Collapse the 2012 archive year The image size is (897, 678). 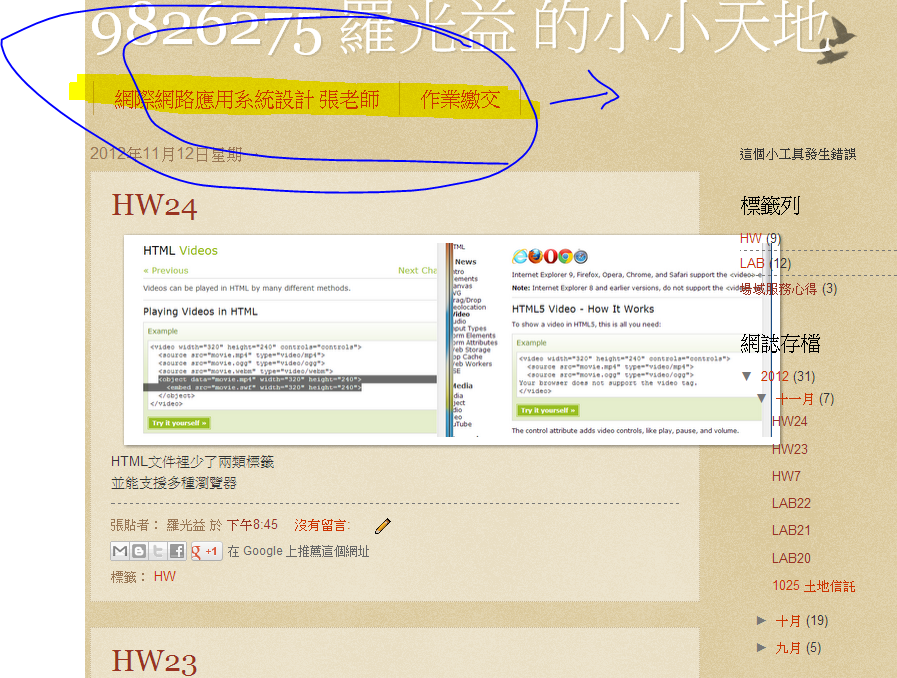click(x=747, y=376)
